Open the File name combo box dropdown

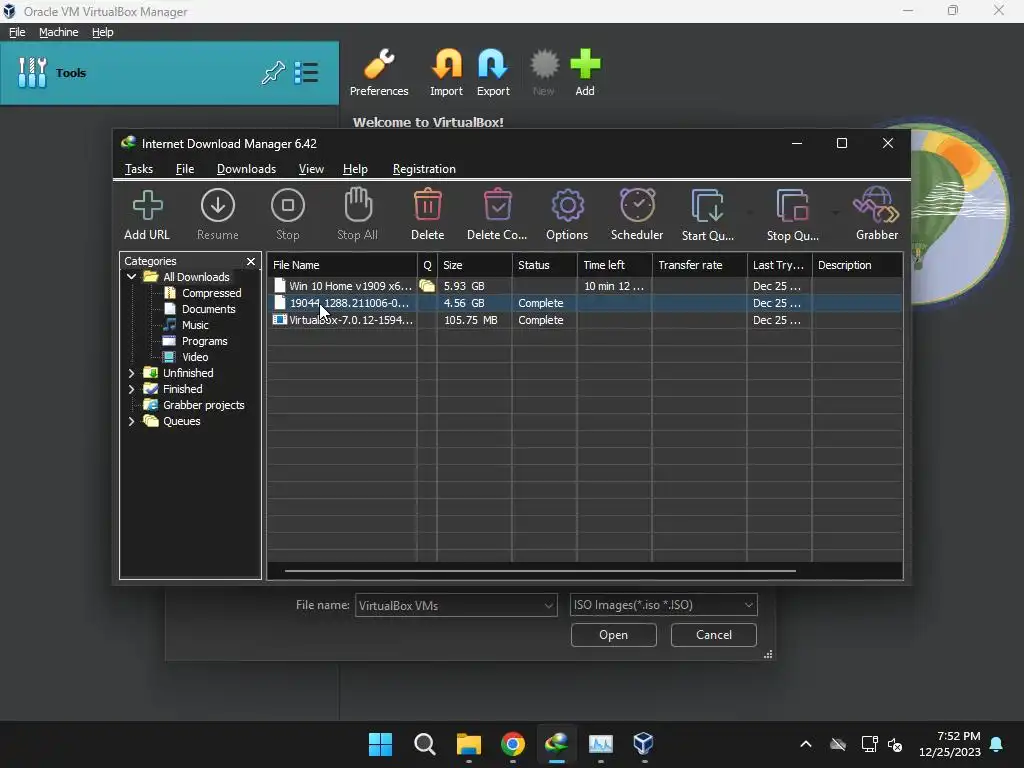[549, 605]
